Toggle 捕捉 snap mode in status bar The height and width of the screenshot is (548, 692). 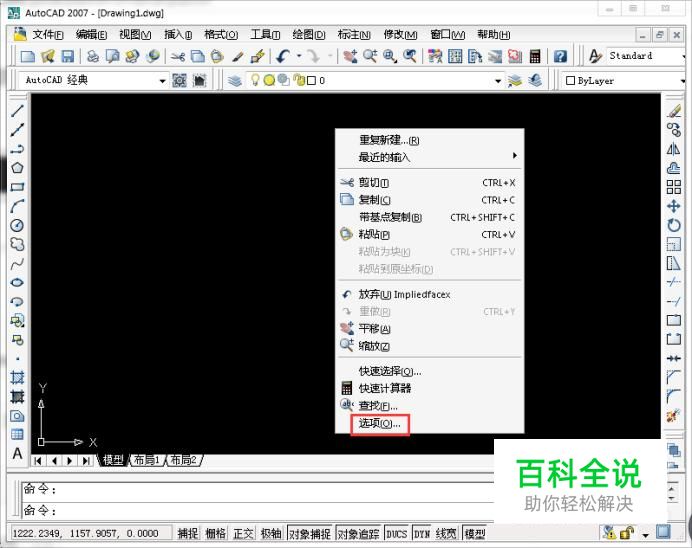(188, 533)
